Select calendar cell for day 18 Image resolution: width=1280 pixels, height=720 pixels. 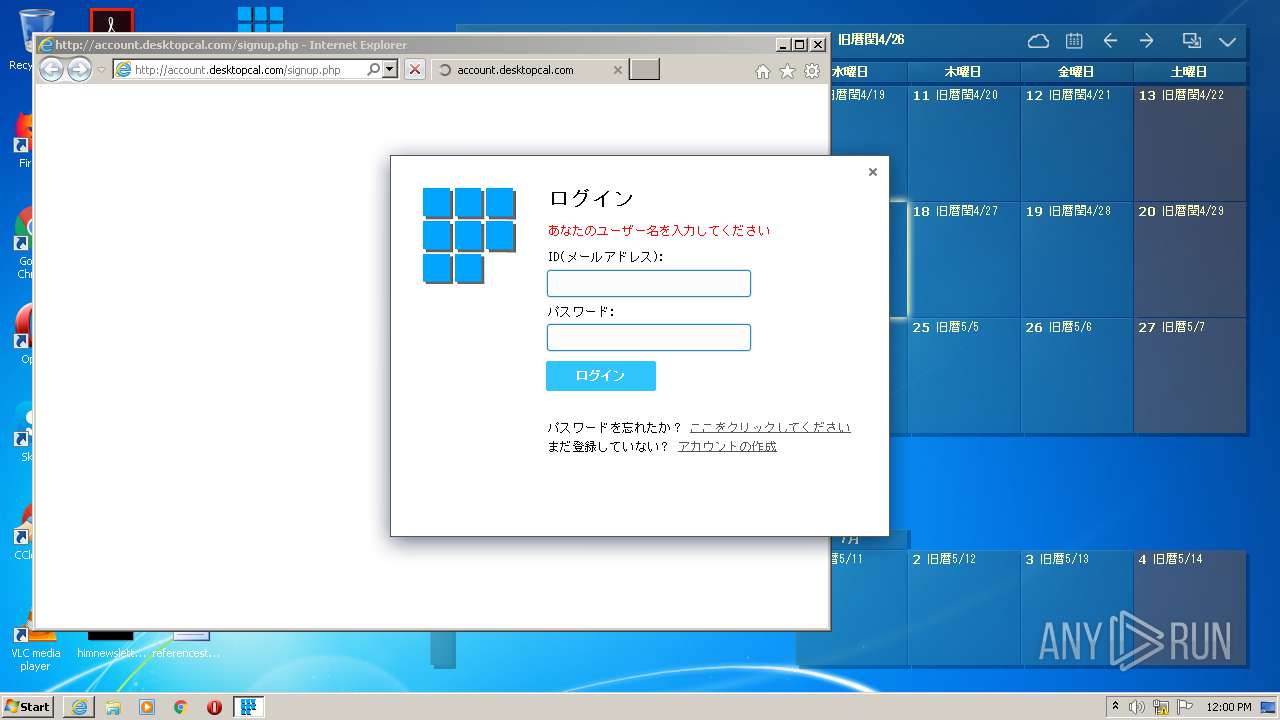[x=964, y=259]
